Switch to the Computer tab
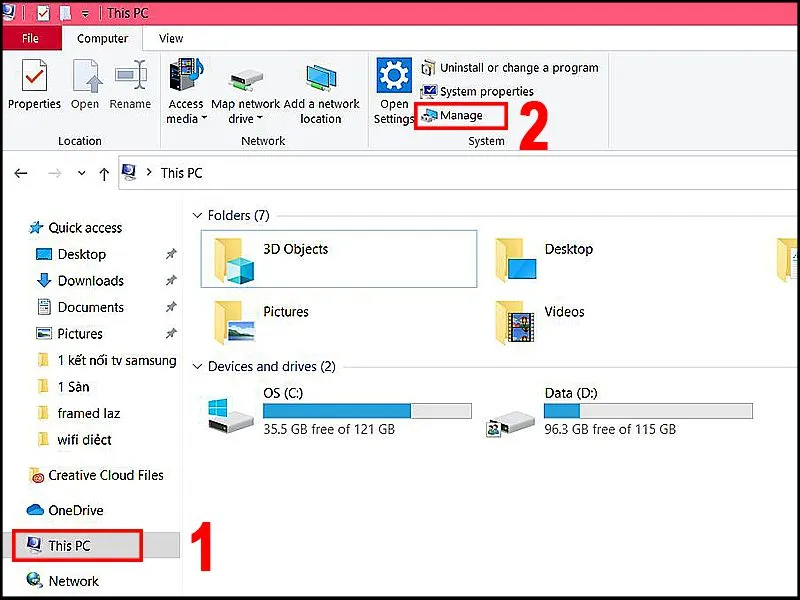 [x=103, y=38]
